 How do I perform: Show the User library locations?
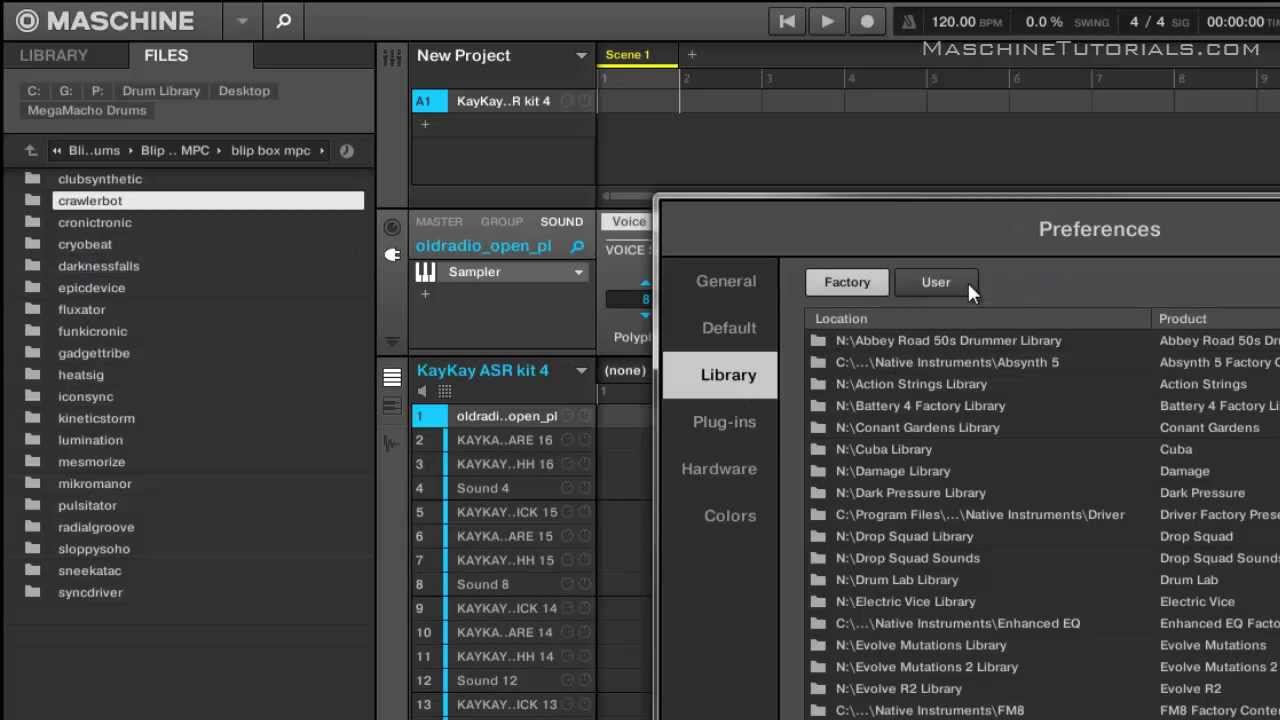pyautogui.click(x=936, y=282)
